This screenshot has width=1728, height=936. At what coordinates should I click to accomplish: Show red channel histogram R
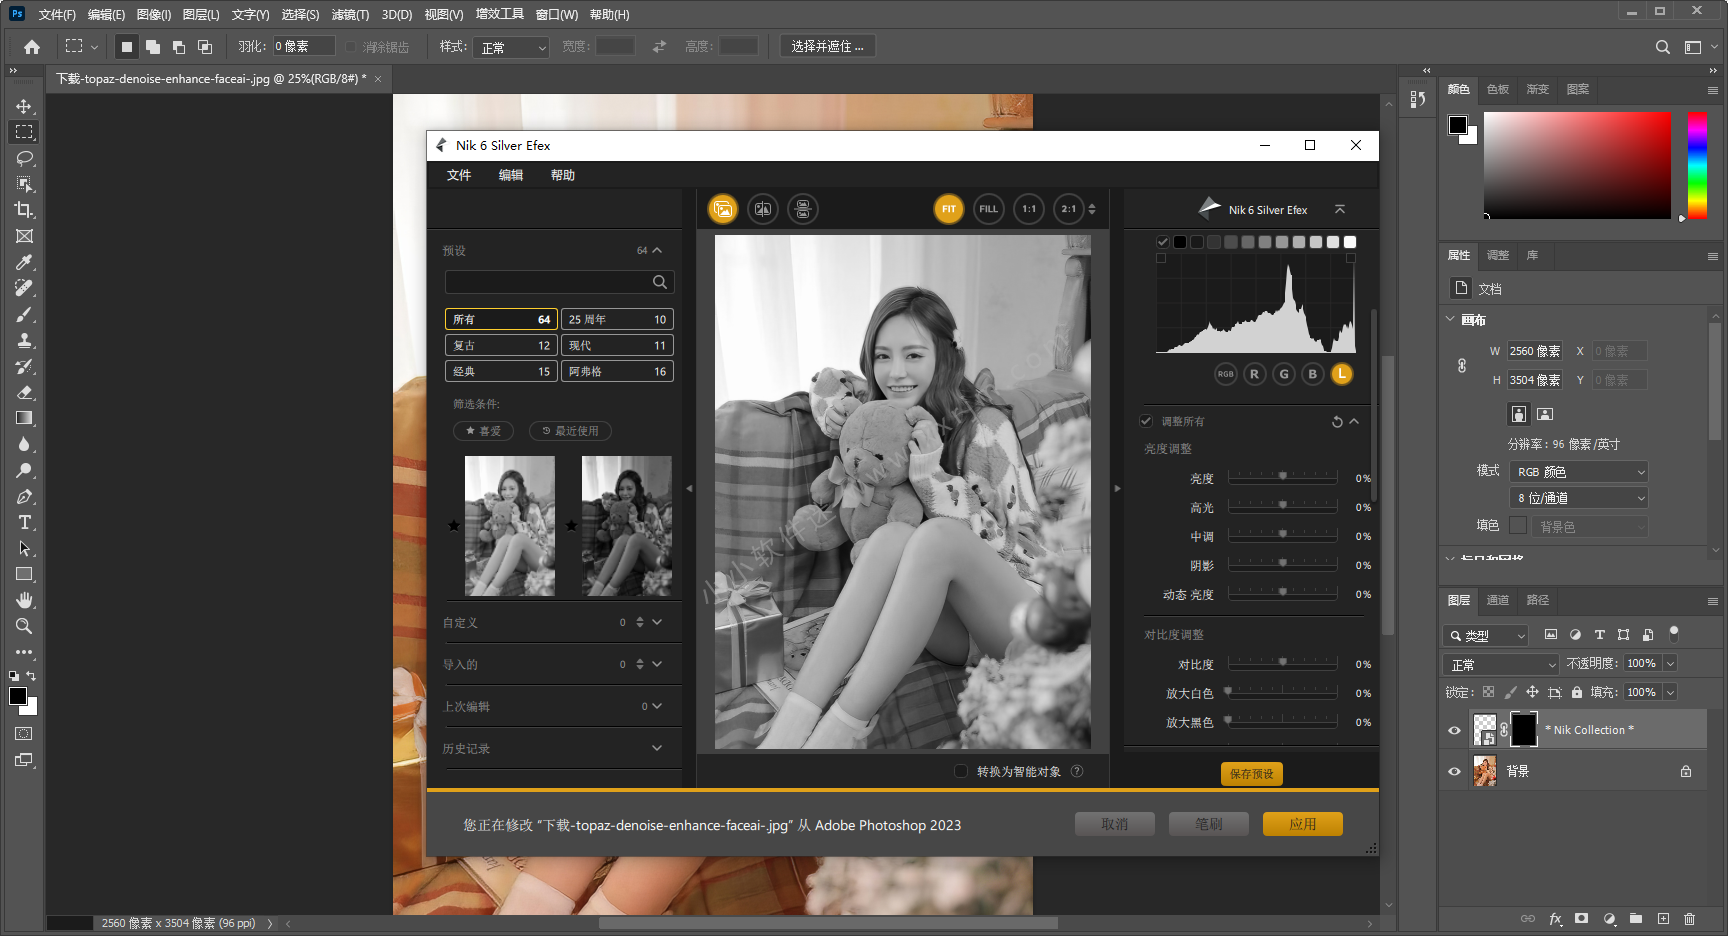pos(1254,374)
